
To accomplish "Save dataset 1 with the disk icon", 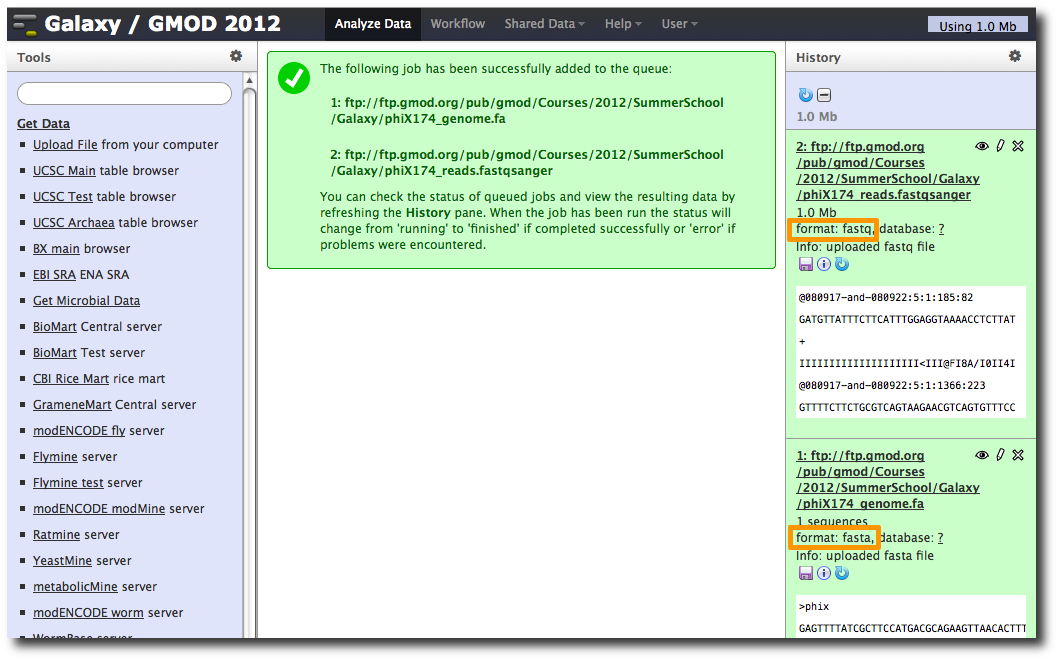I will pyautogui.click(x=805, y=573).
